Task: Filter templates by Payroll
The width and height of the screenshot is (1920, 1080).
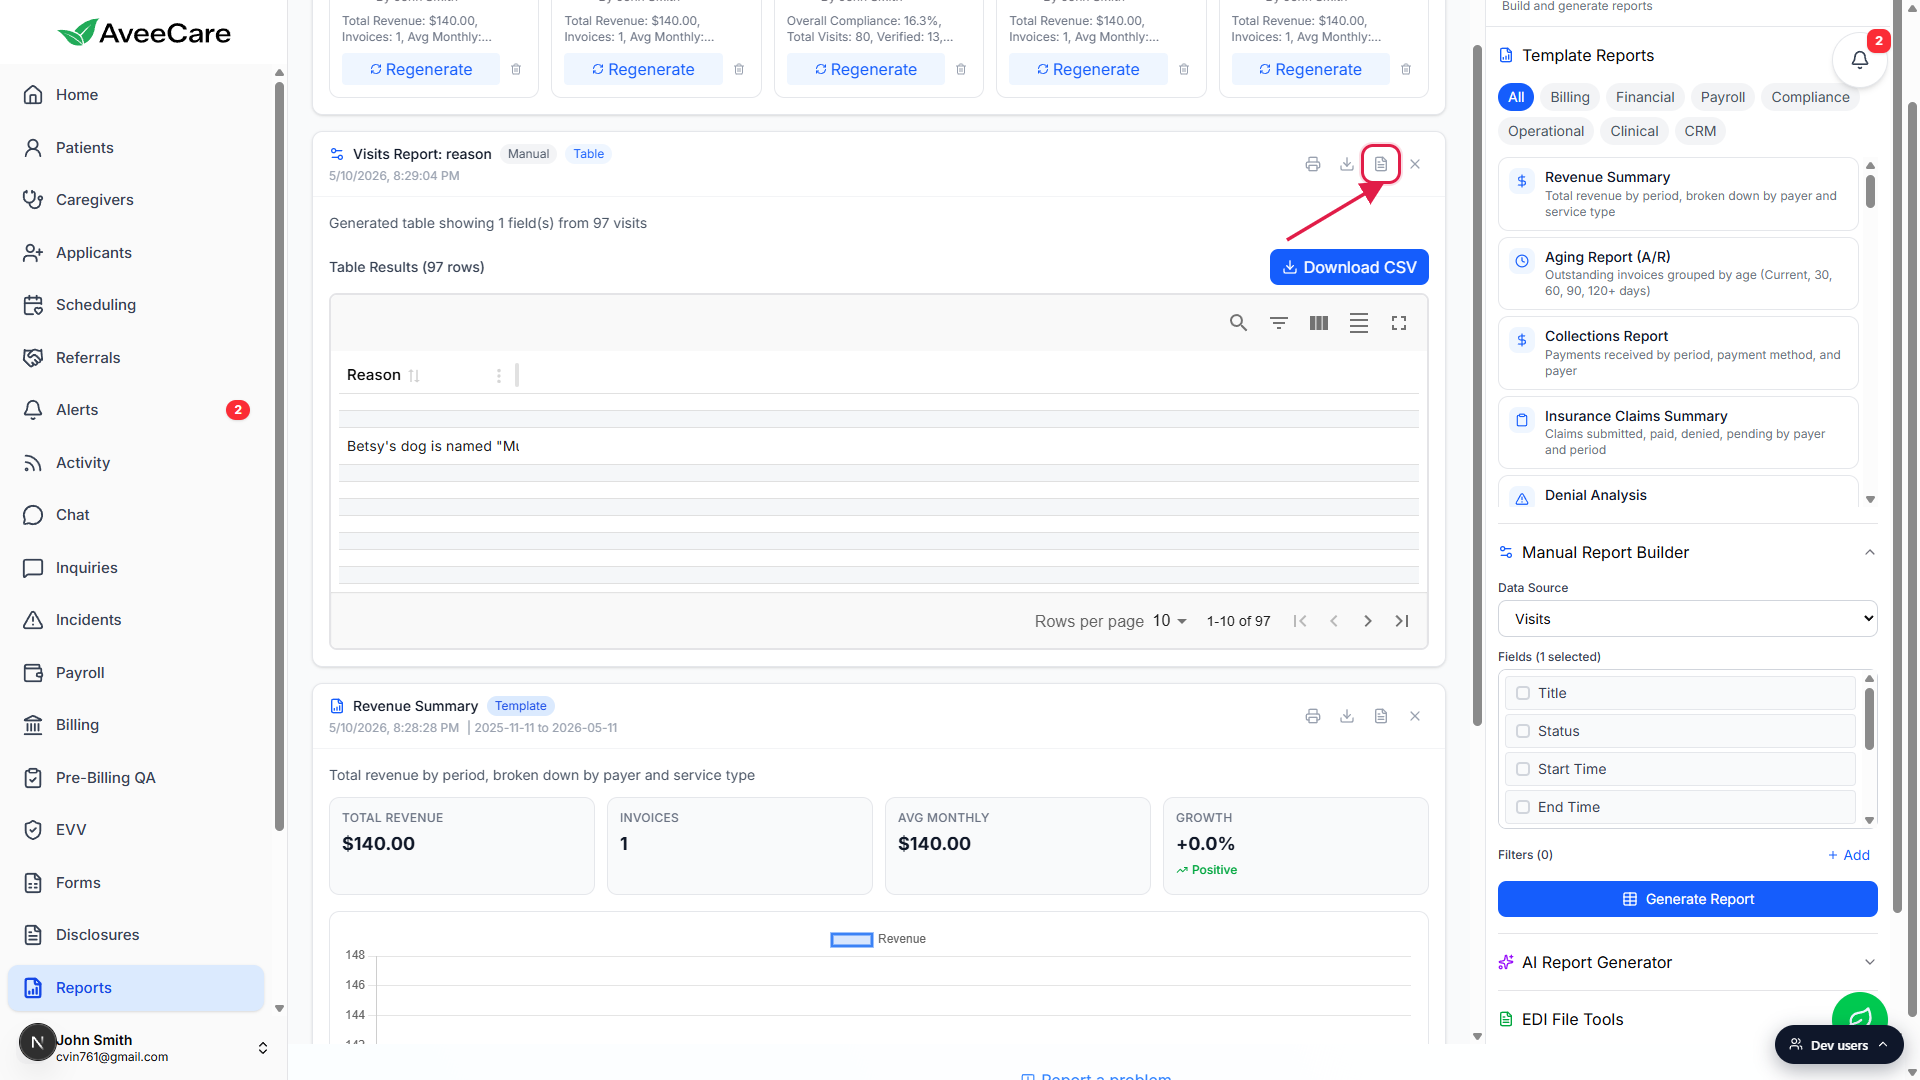Action: click(1723, 97)
